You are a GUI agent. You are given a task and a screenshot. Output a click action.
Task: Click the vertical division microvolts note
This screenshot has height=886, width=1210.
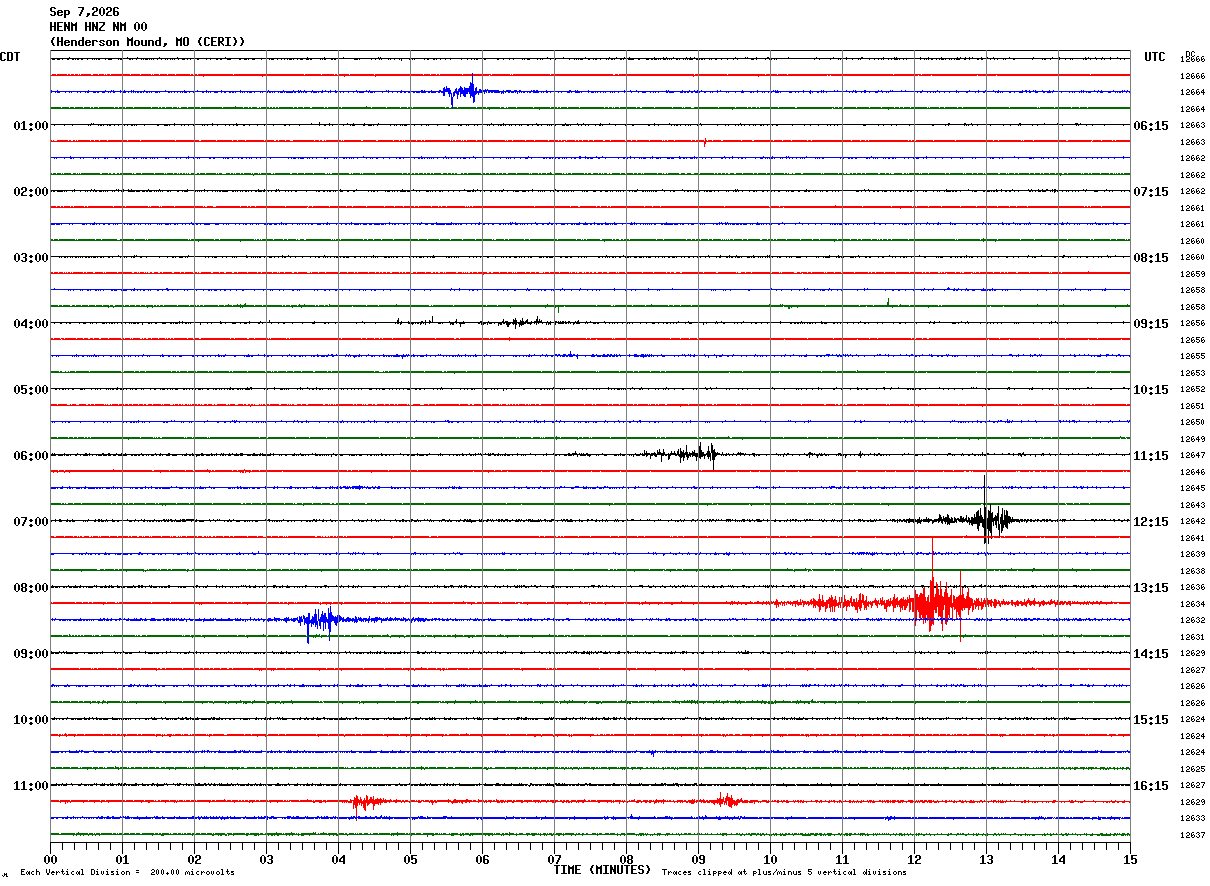(127, 873)
